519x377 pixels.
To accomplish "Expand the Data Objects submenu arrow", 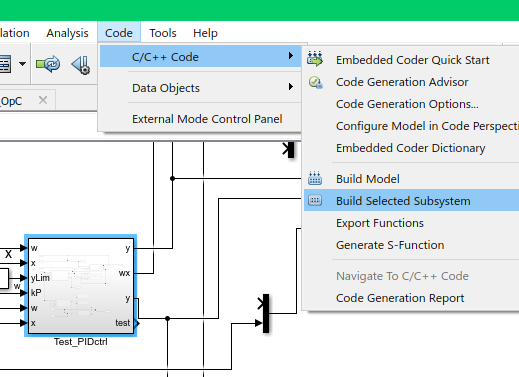I will [x=291, y=87].
